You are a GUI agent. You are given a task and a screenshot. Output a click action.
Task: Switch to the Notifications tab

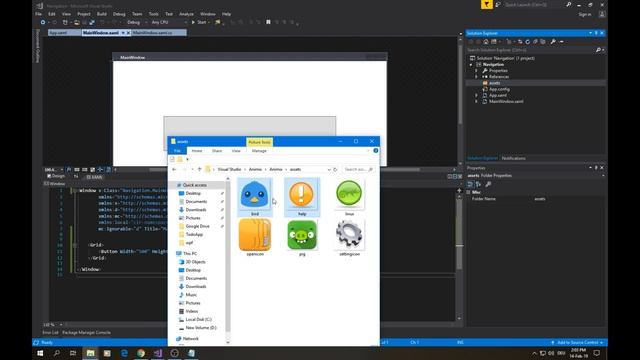click(x=513, y=158)
